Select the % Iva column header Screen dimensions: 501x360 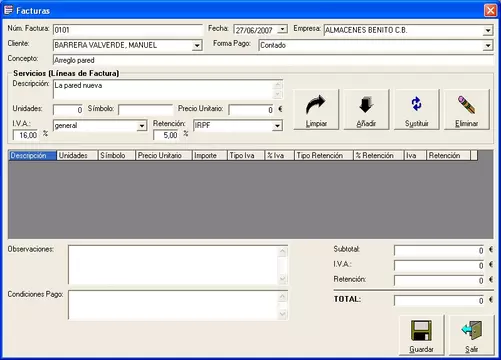pyautogui.click(x=280, y=156)
